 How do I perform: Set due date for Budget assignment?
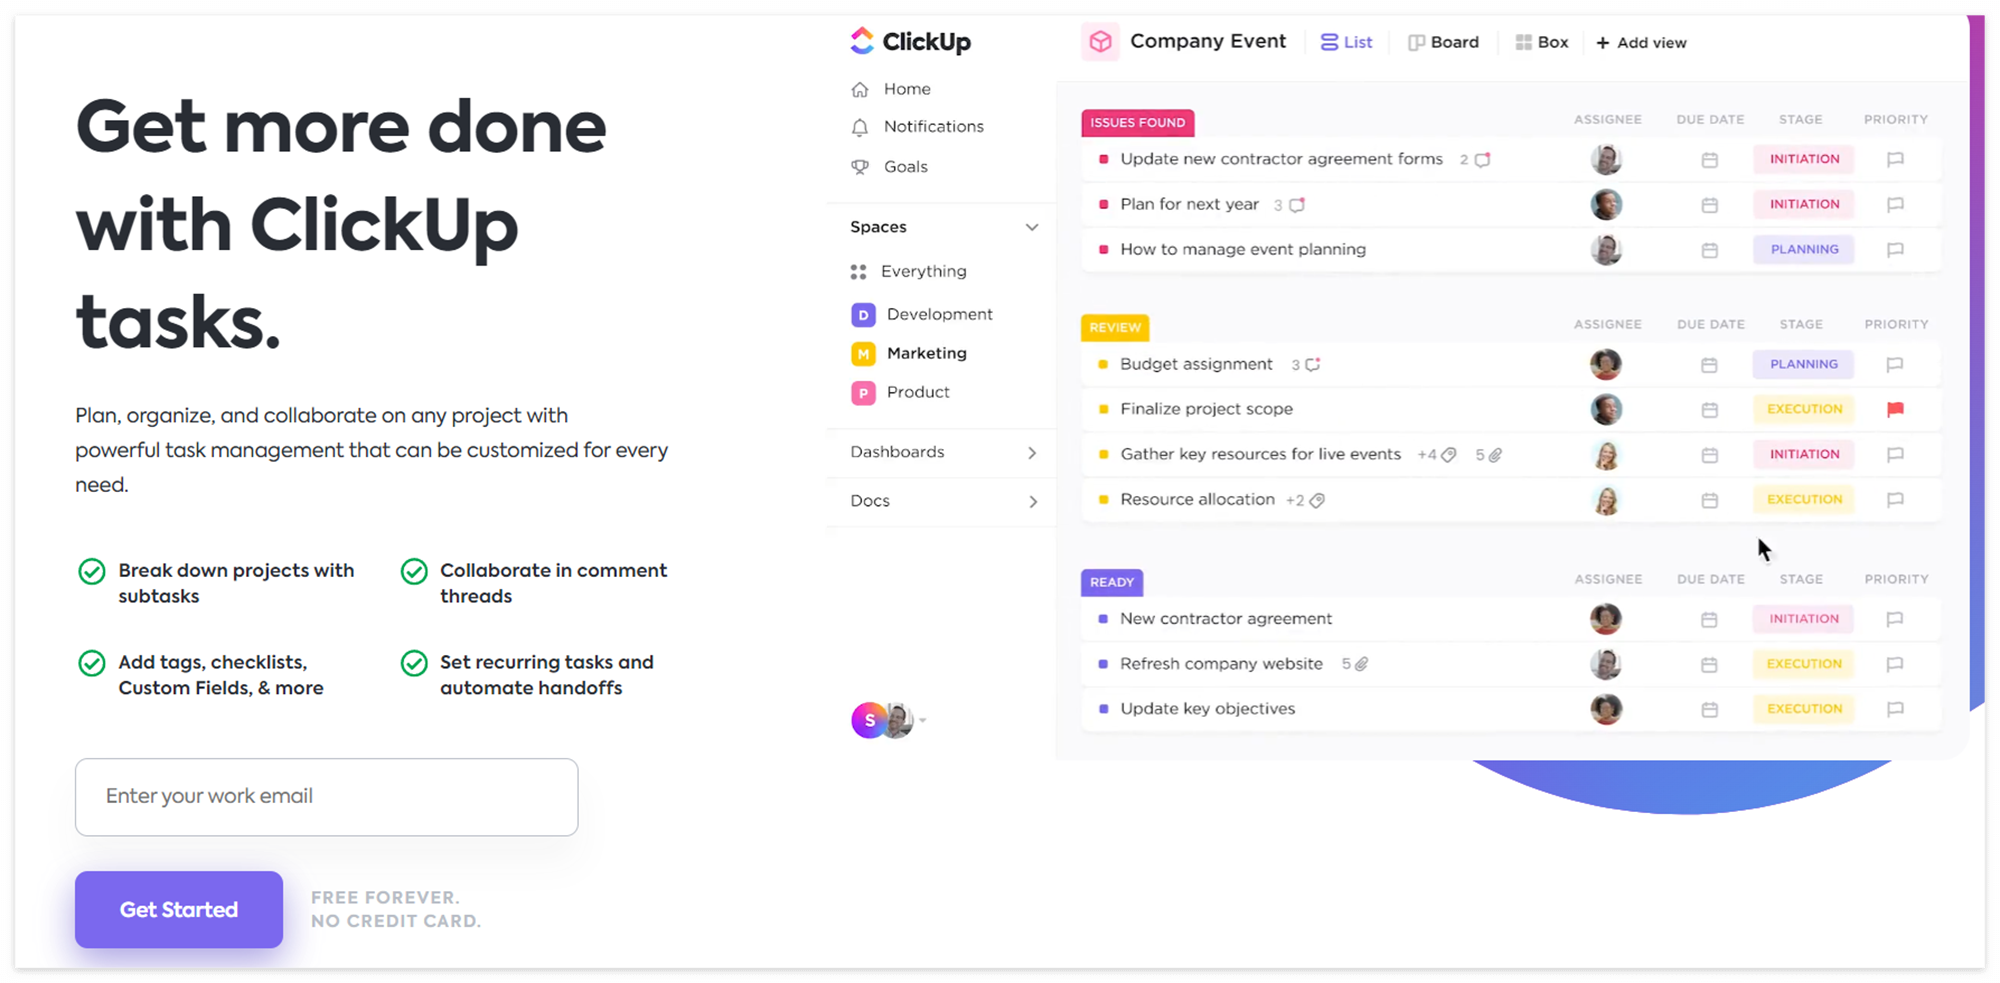1709,365
